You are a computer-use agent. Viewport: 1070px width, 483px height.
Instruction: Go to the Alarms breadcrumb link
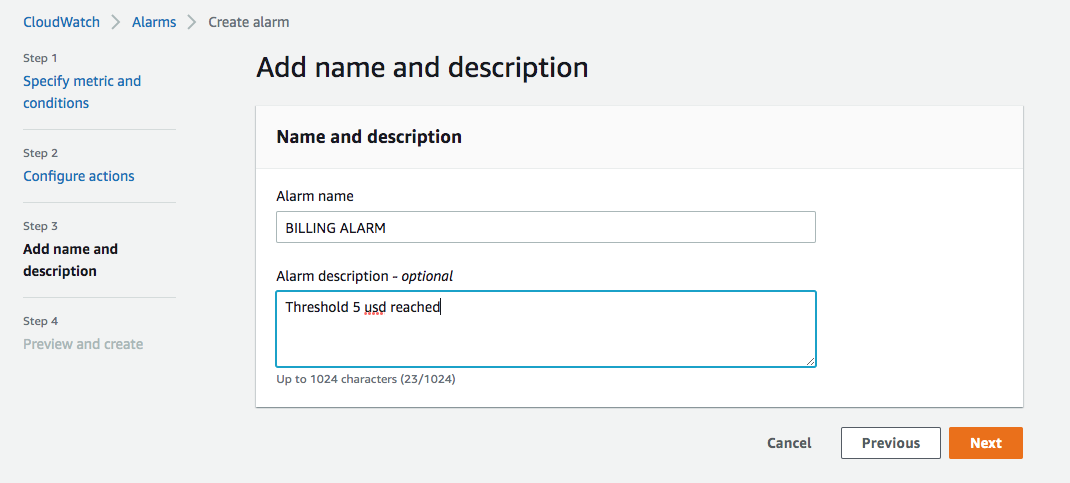coord(154,21)
